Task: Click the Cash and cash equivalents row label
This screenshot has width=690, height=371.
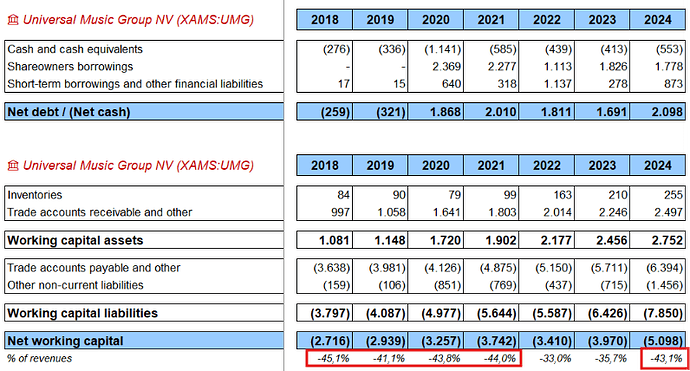Action: pos(75,49)
